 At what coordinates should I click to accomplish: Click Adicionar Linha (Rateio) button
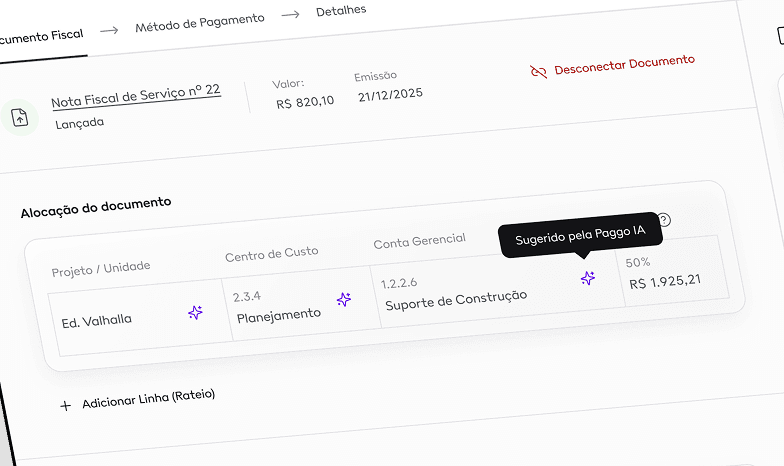138,400
